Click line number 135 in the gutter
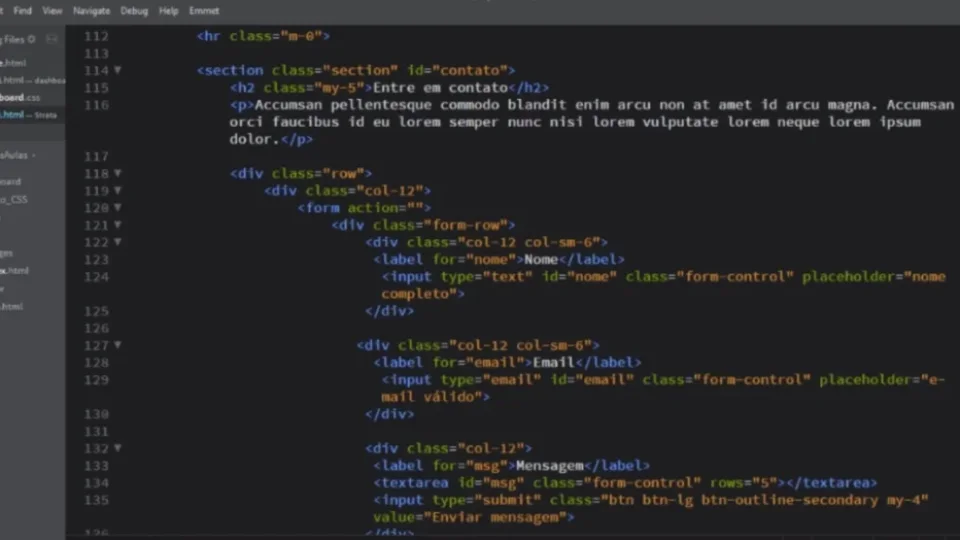 (96, 500)
